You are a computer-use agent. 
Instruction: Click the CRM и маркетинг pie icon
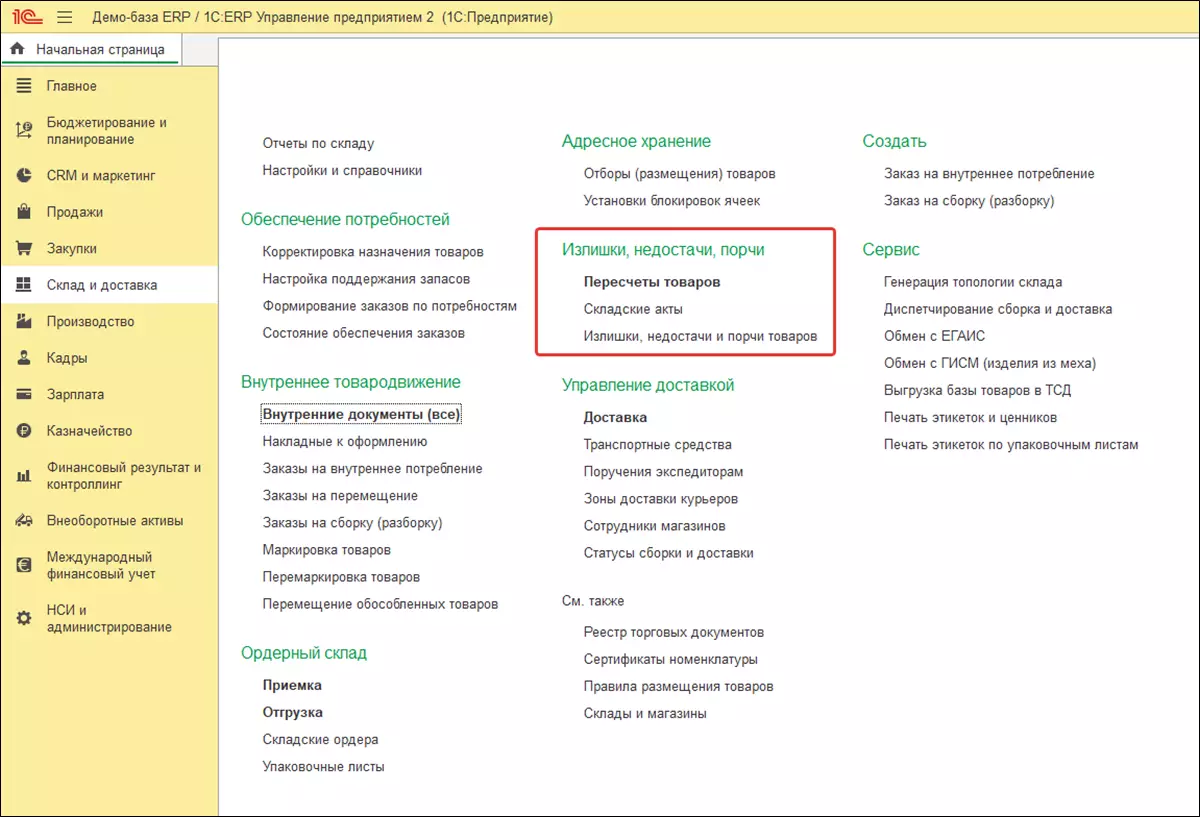coord(25,176)
